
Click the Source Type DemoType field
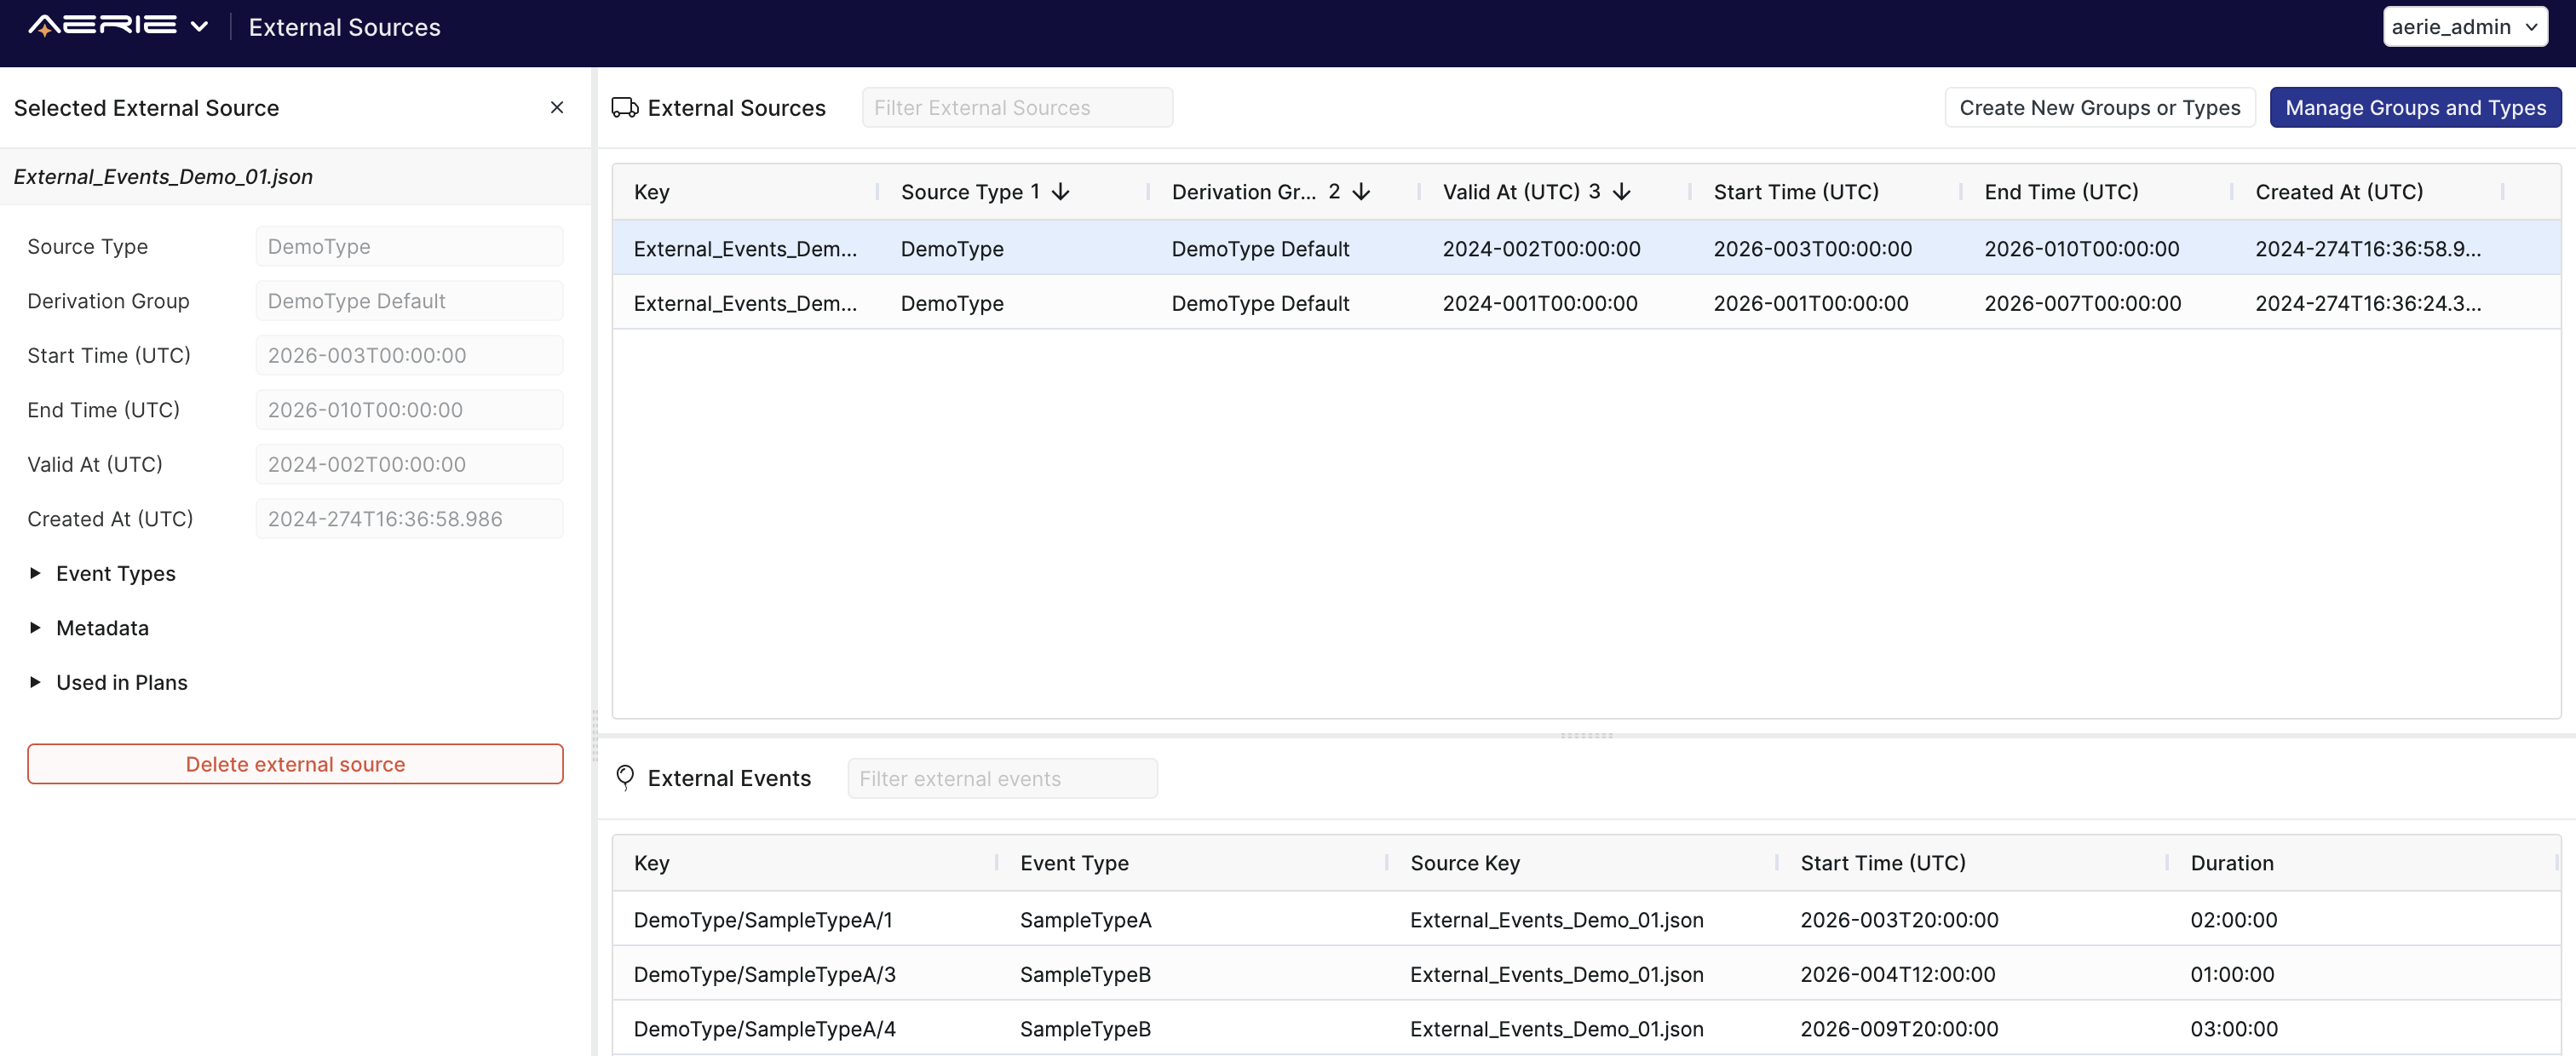[x=409, y=246]
